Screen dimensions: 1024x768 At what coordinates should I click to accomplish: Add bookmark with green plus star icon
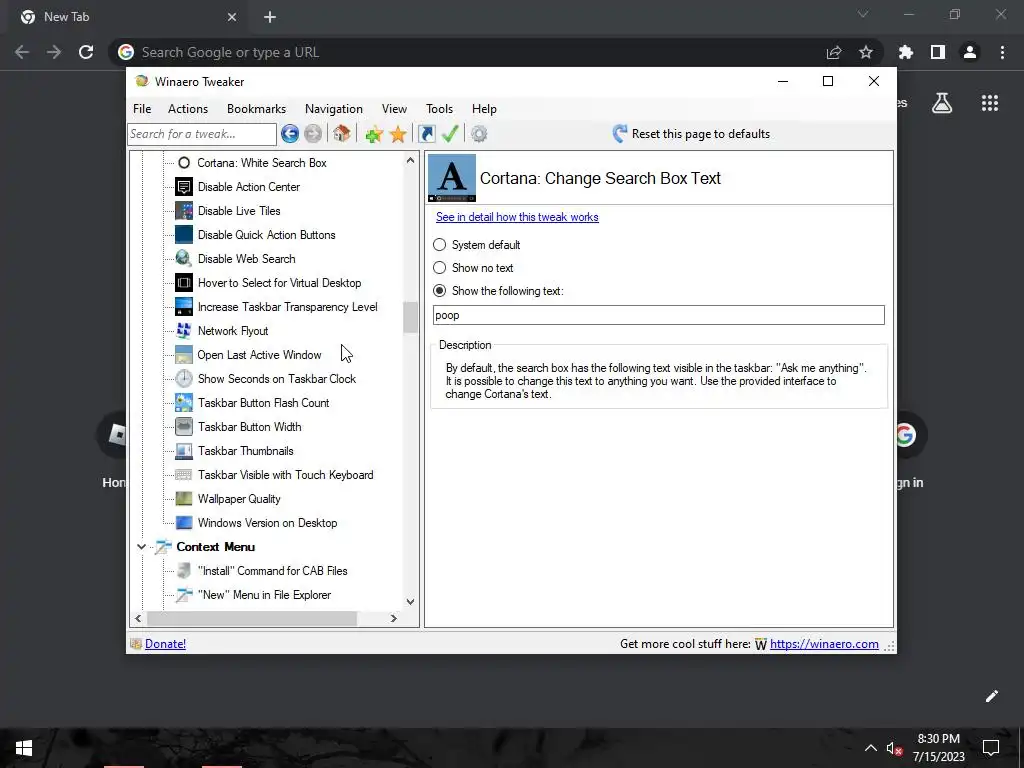click(374, 134)
